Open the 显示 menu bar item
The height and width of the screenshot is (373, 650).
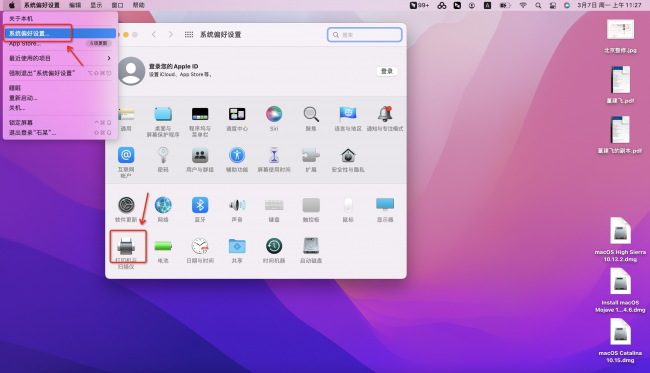coord(96,5)
